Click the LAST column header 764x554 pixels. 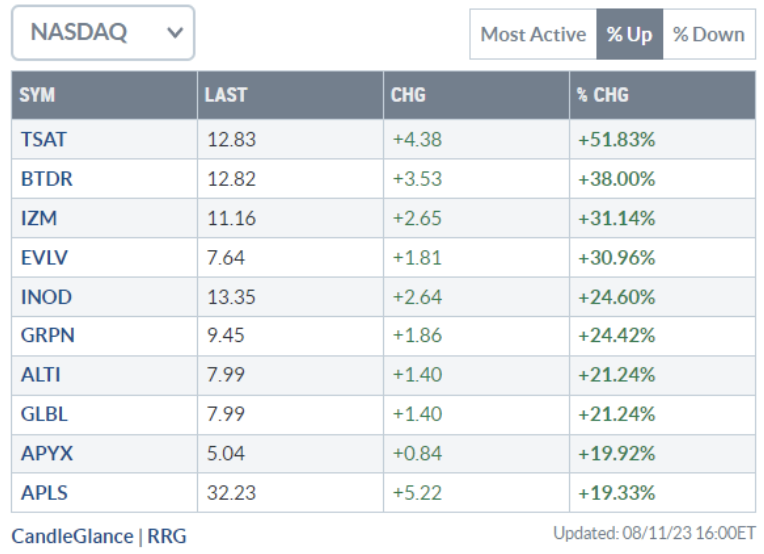(225, 95)
